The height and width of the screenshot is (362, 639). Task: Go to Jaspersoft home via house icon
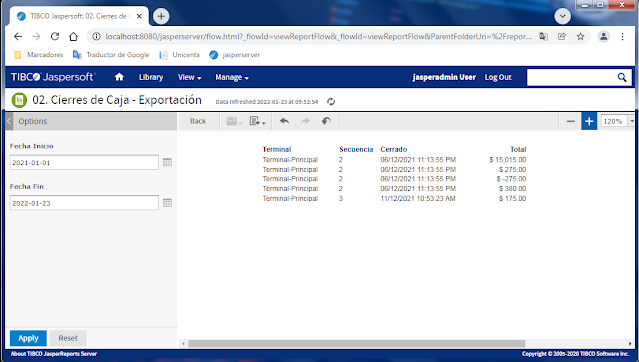click(119, 77)
